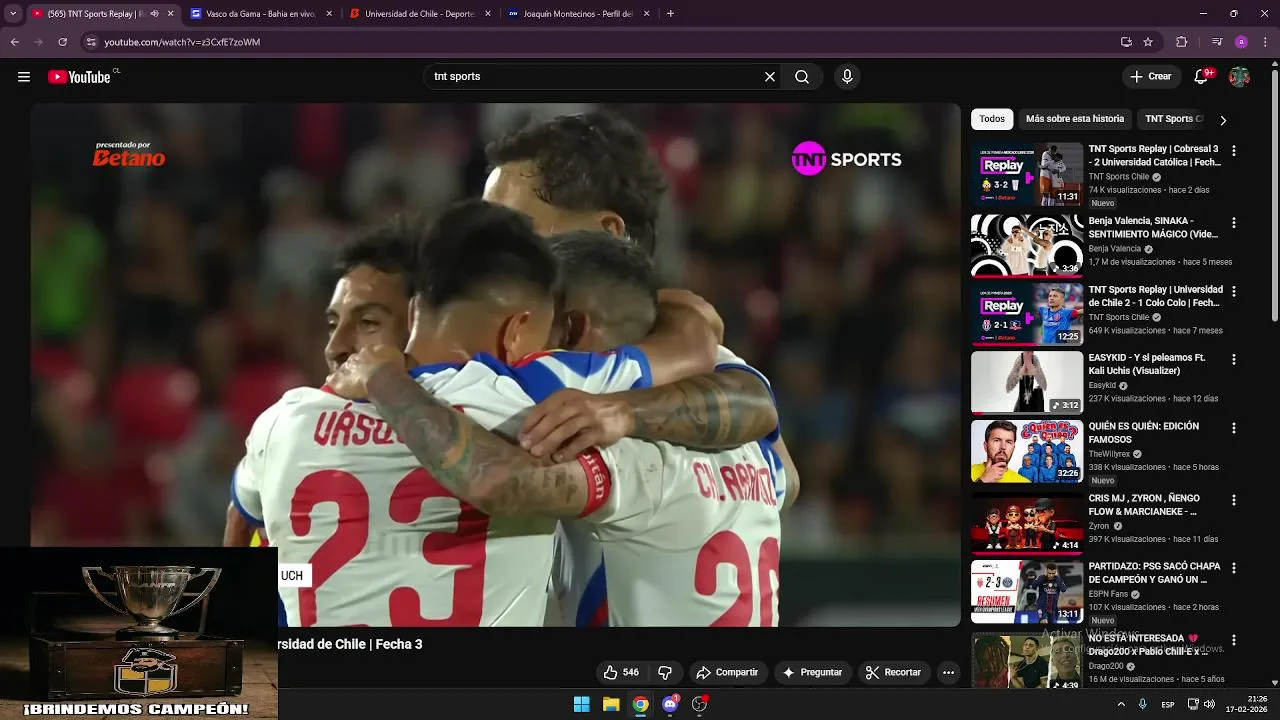This screenshot has width=1280, height=720.
Task: Close the Universidad de Chile tab
Action: tap(488, 14)
